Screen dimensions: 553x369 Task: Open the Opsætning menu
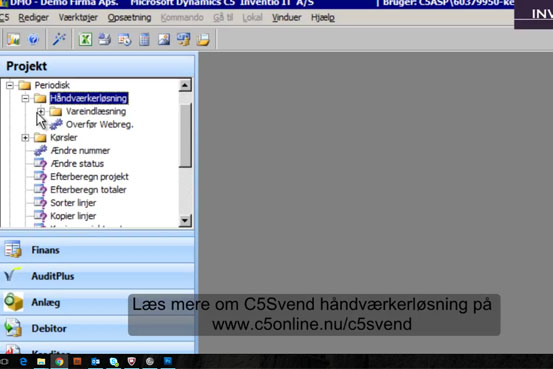pos(129,18)
